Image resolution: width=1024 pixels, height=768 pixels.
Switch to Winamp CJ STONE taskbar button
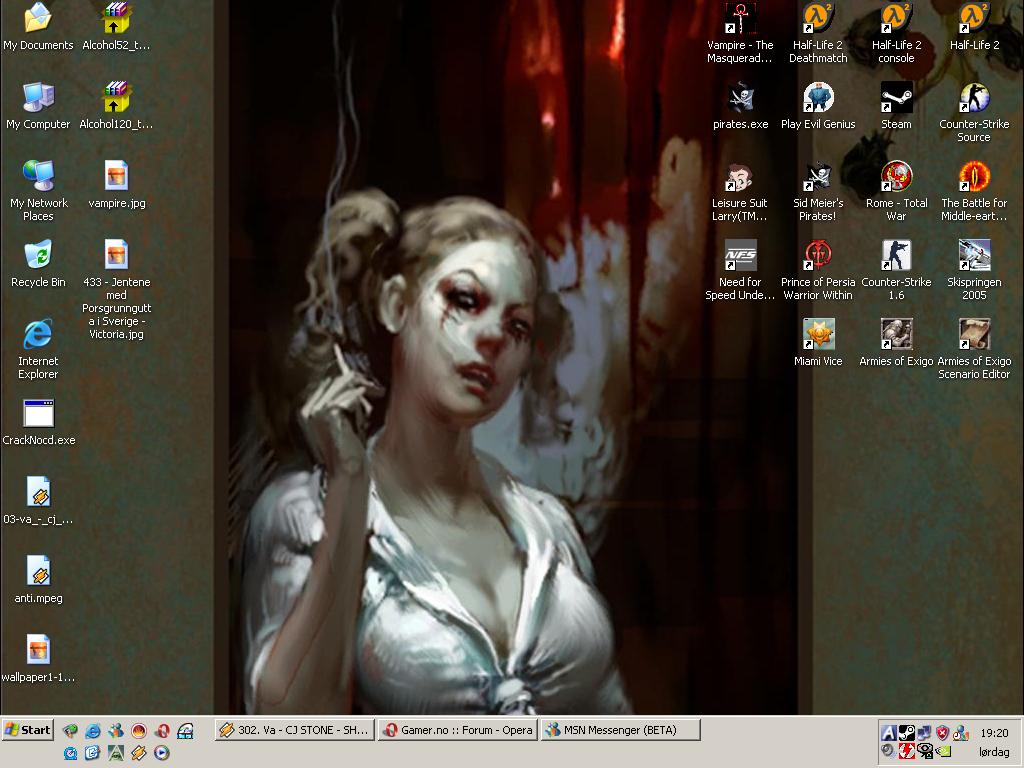(295, 730)
